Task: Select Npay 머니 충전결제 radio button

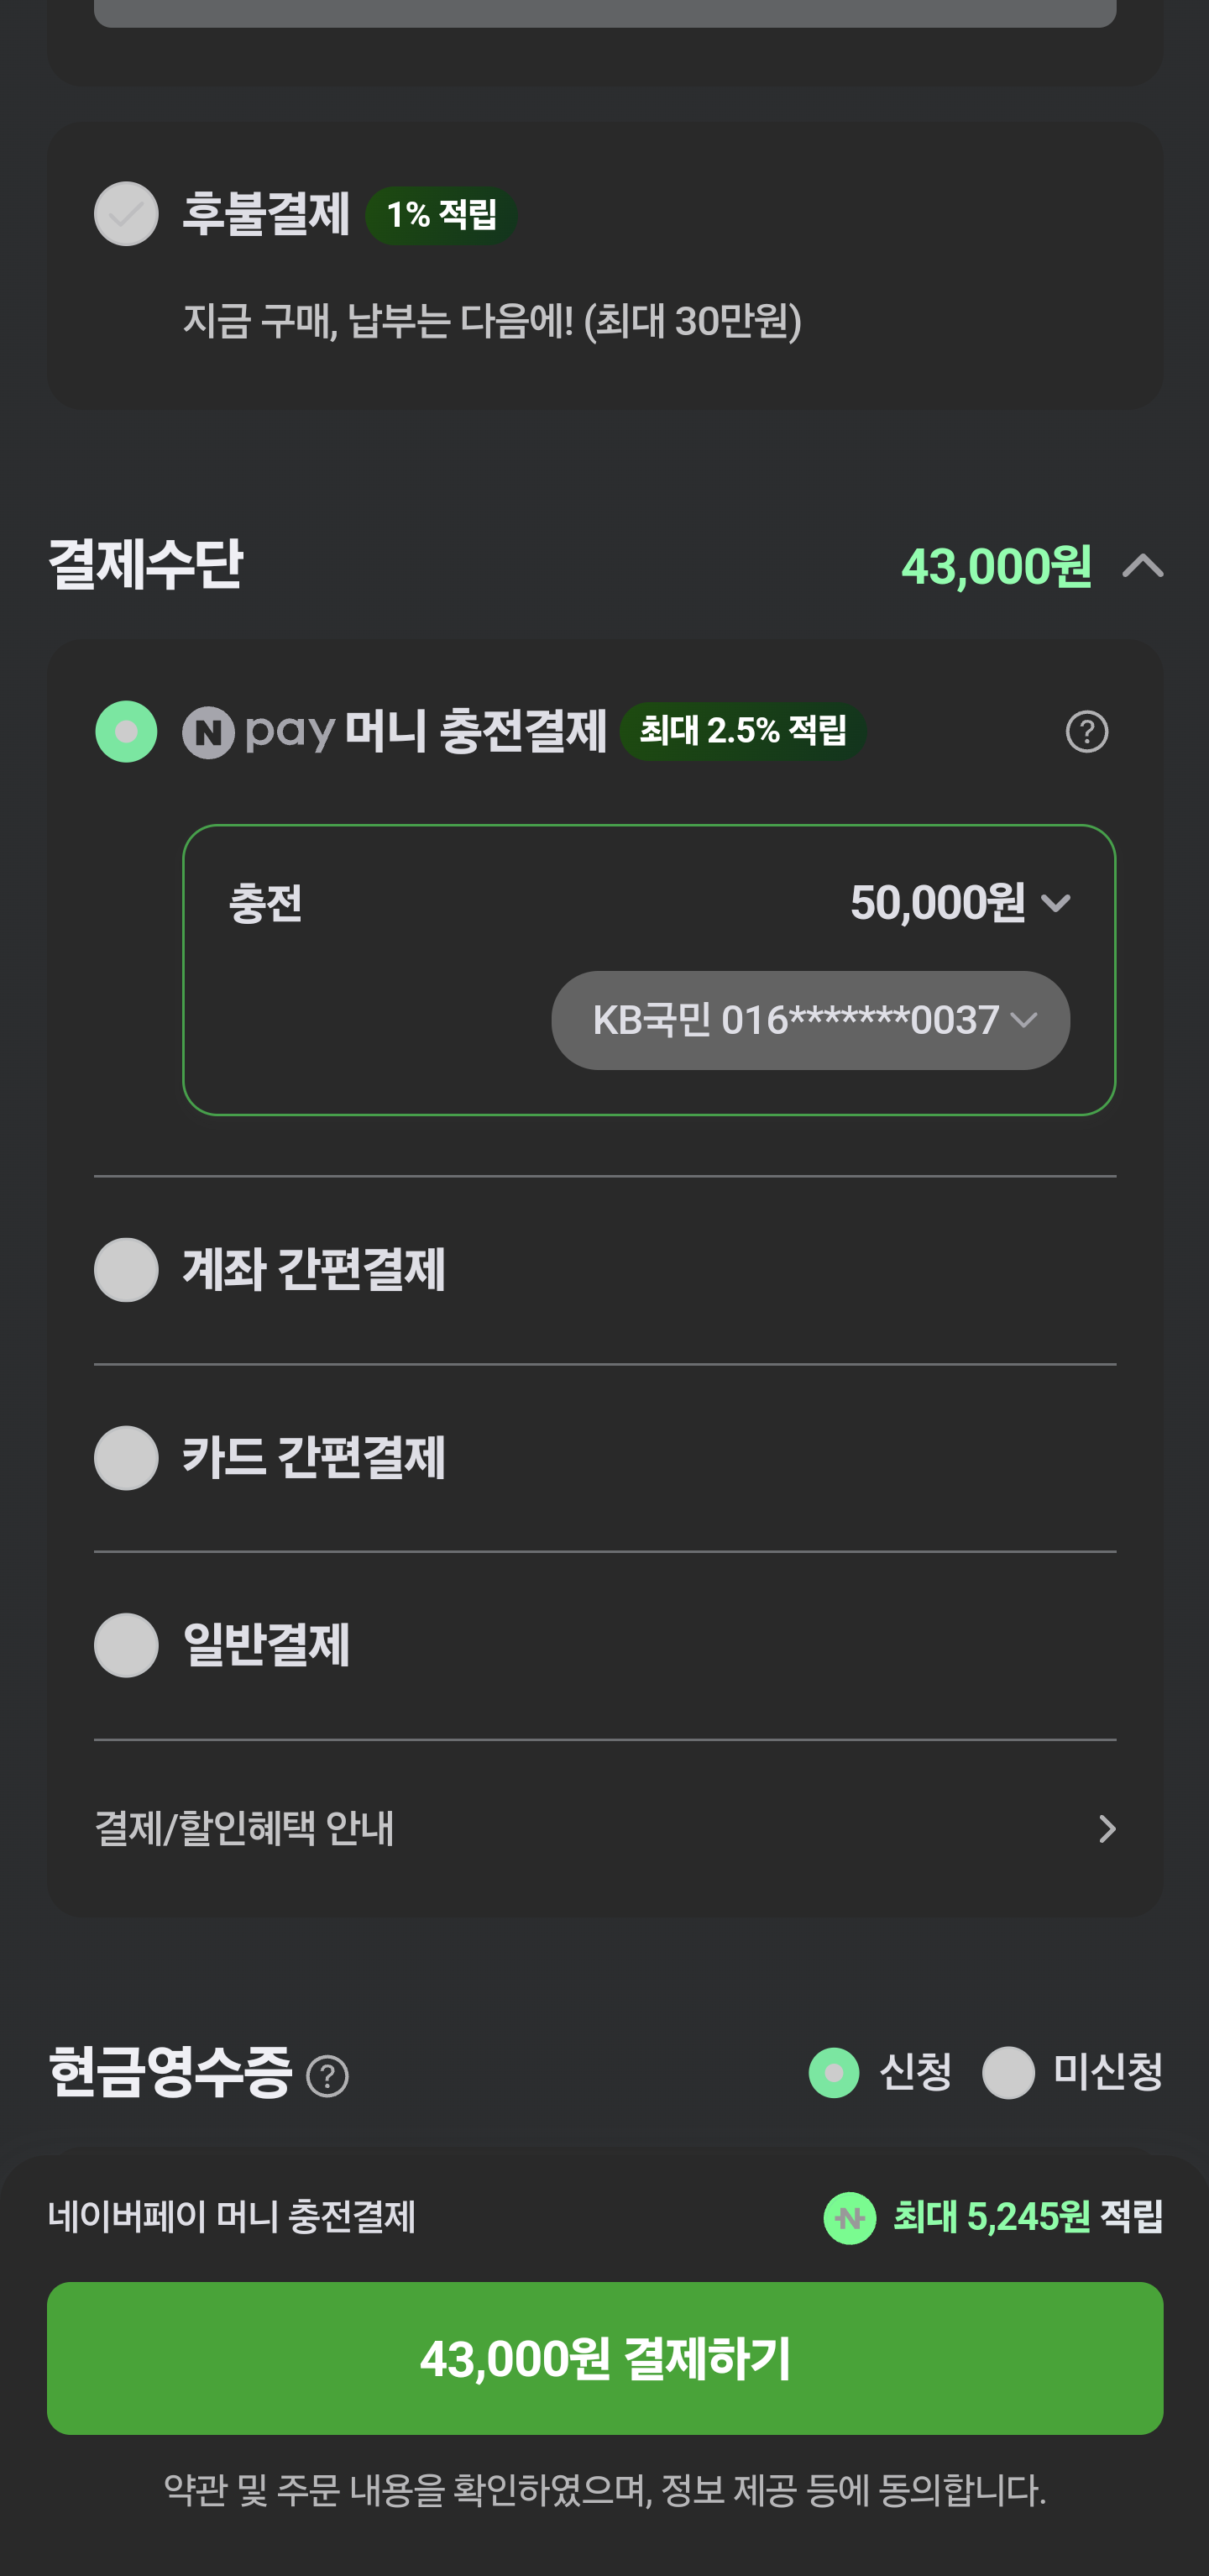Action: pos(126,732)
